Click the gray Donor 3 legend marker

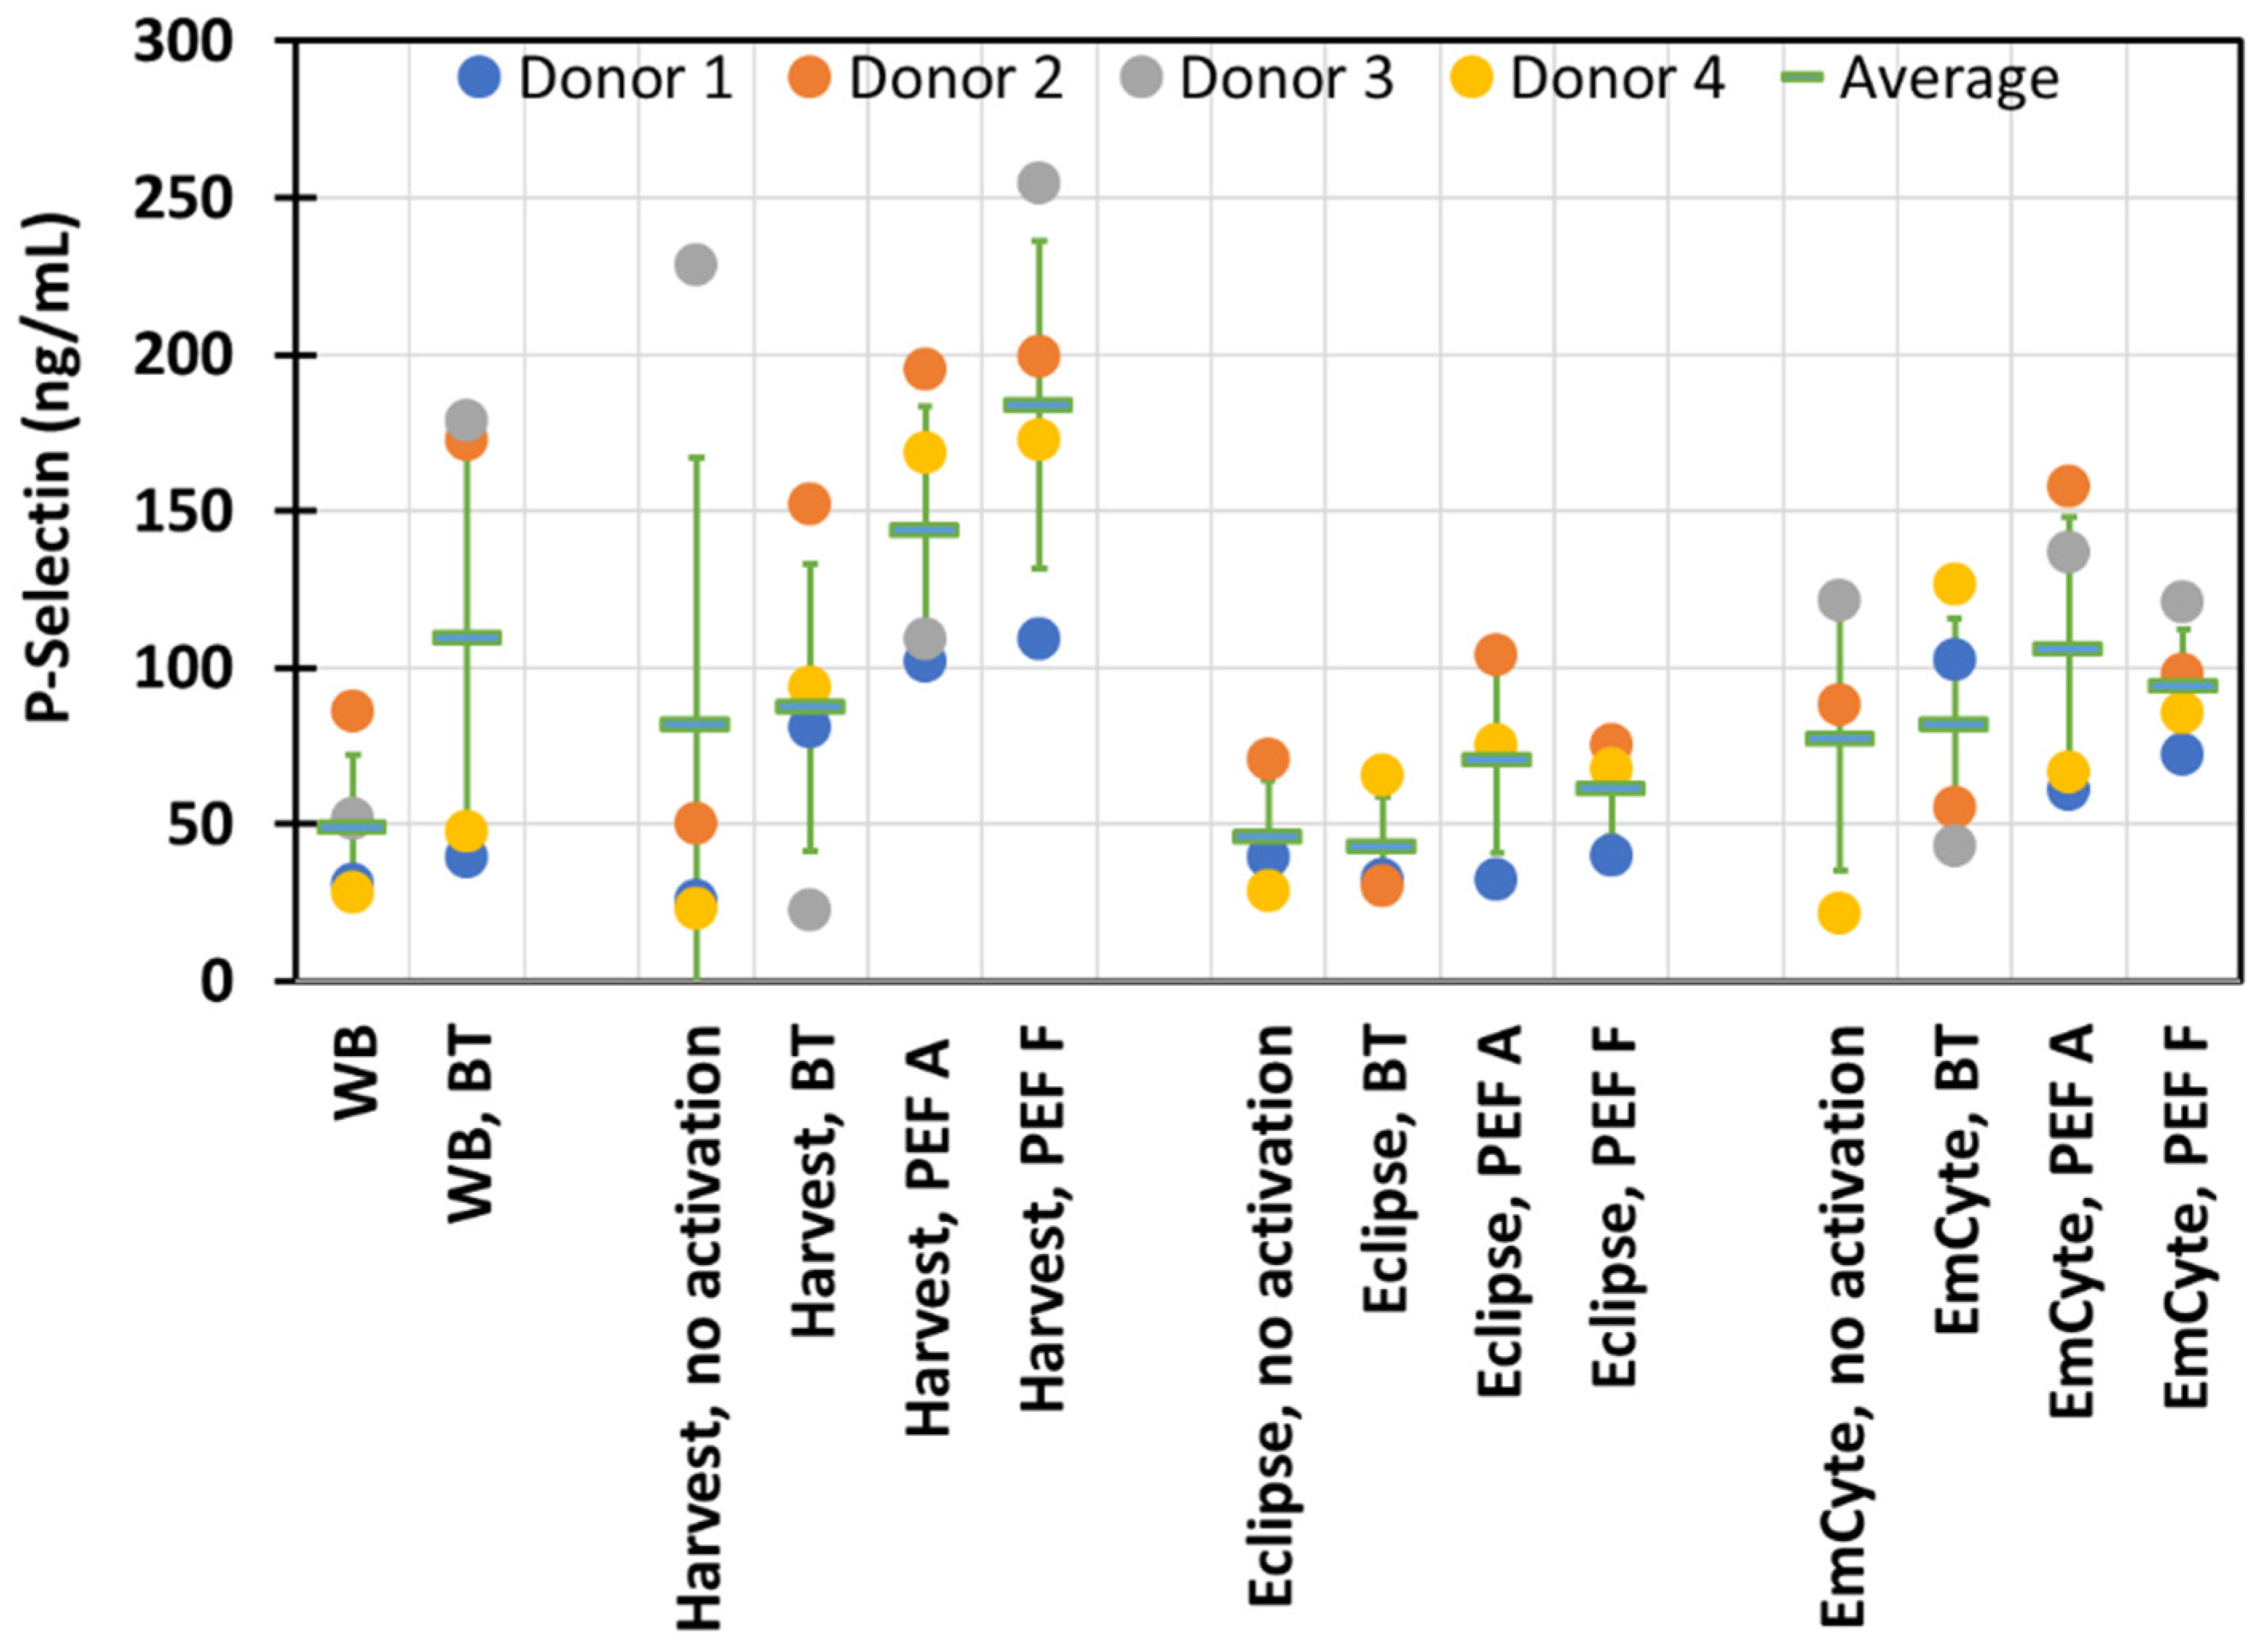click(1141, 77)
